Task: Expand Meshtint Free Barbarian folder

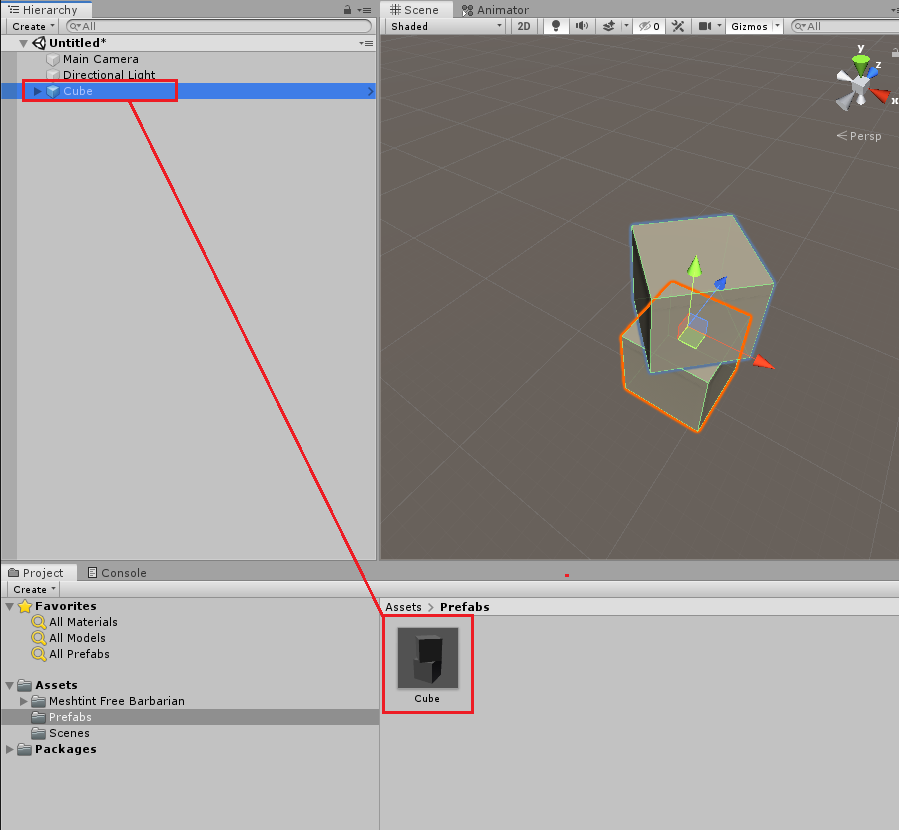Action: [24, 701]
